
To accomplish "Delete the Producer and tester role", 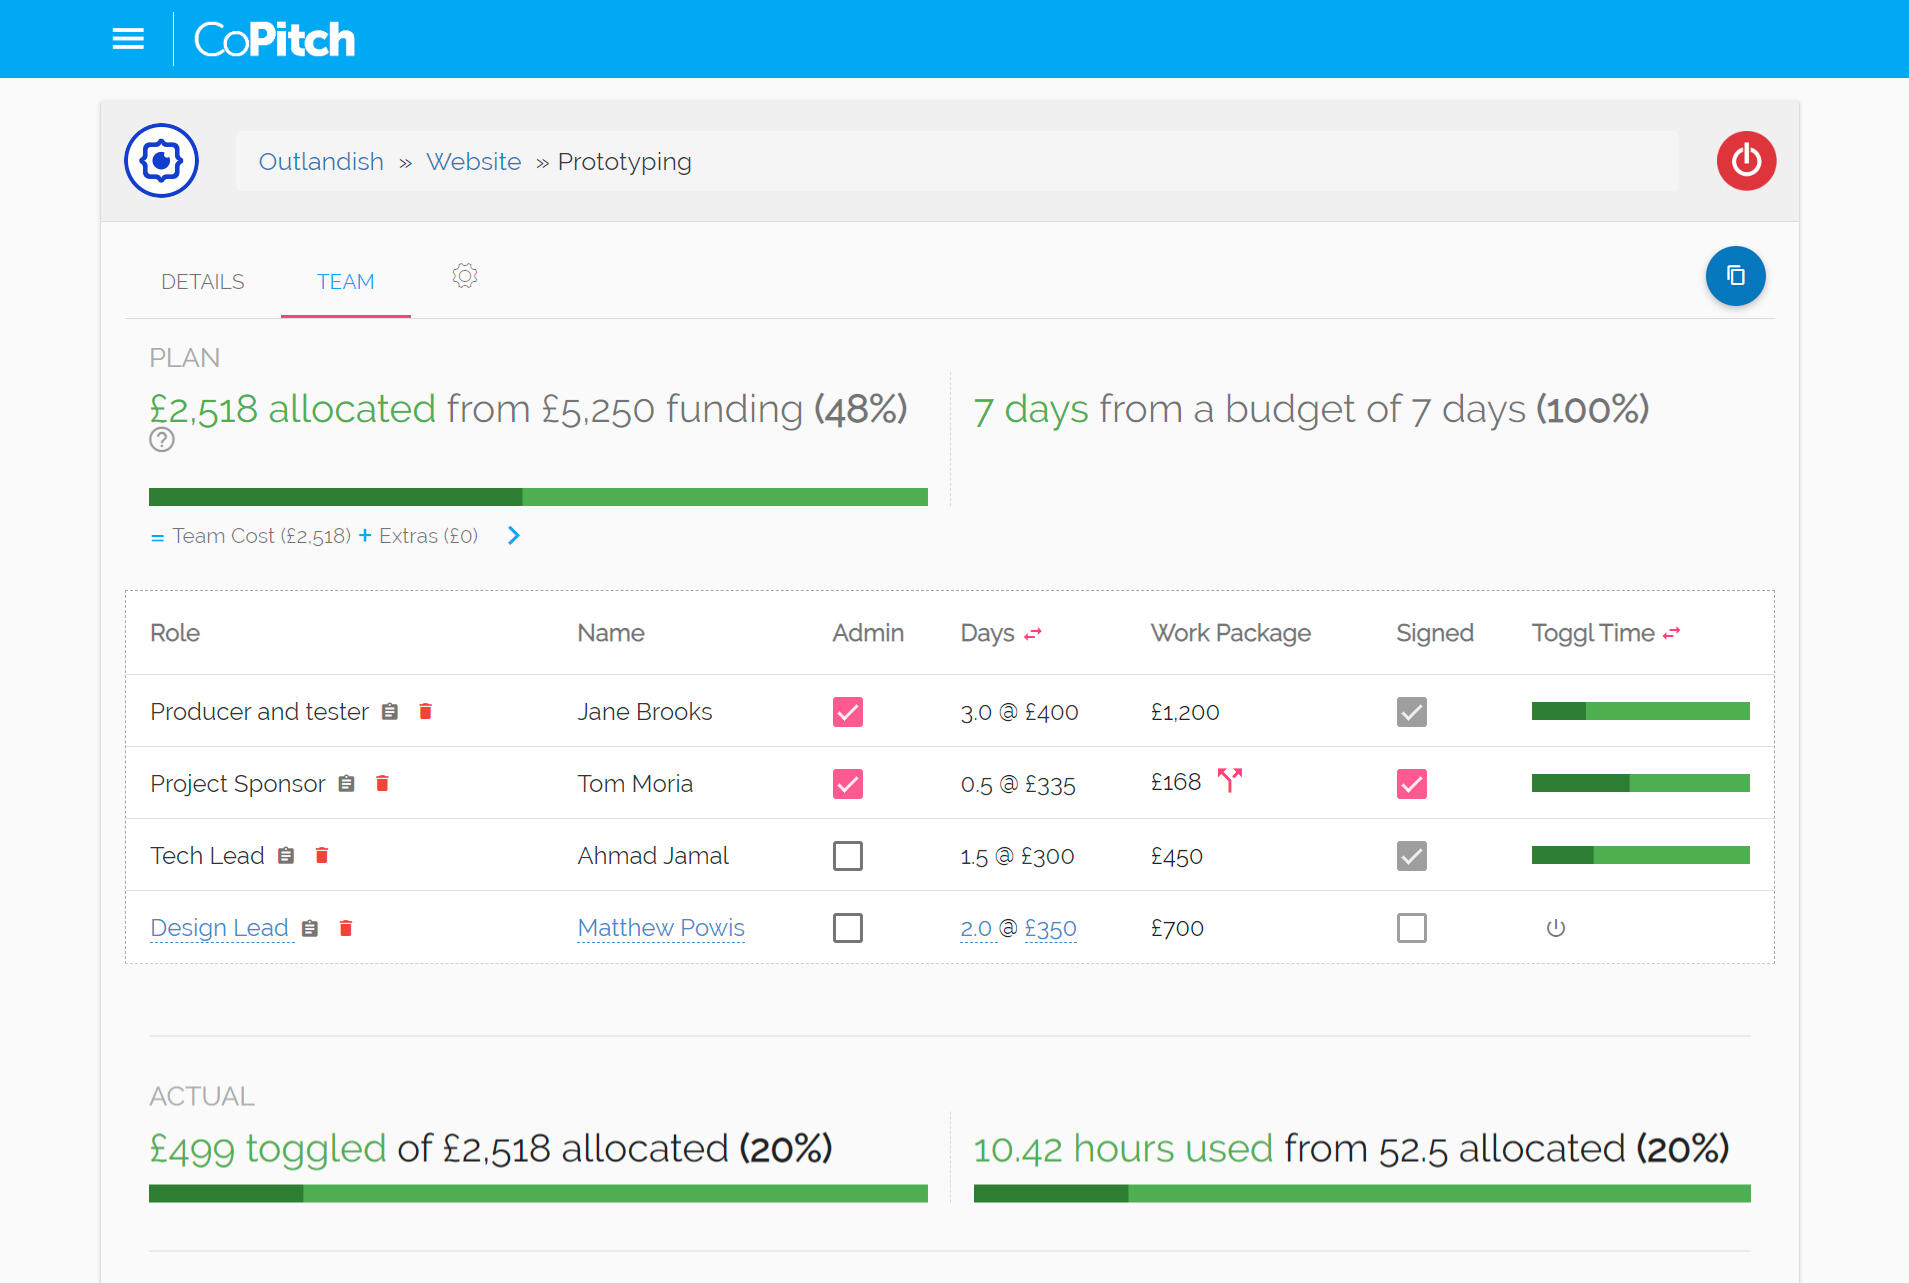I will coord(425,711).
